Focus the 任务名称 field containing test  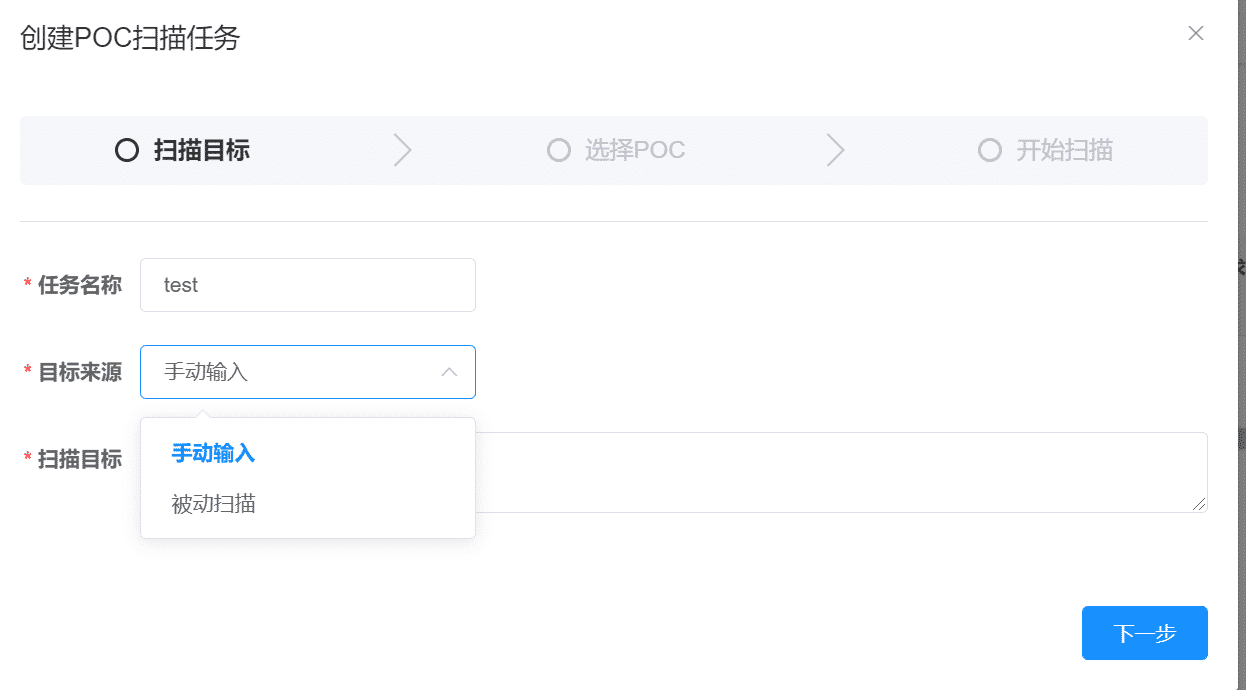coord(308,285)
